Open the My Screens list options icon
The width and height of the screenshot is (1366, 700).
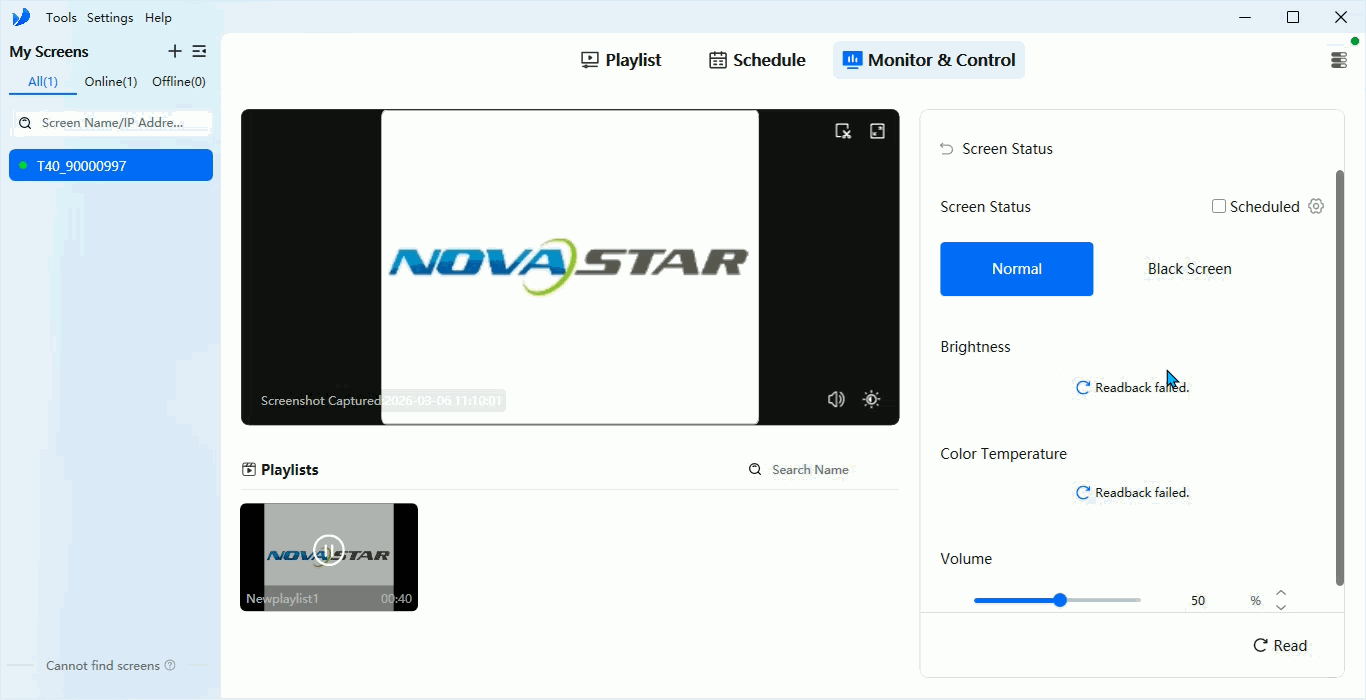tap(200, 51)
